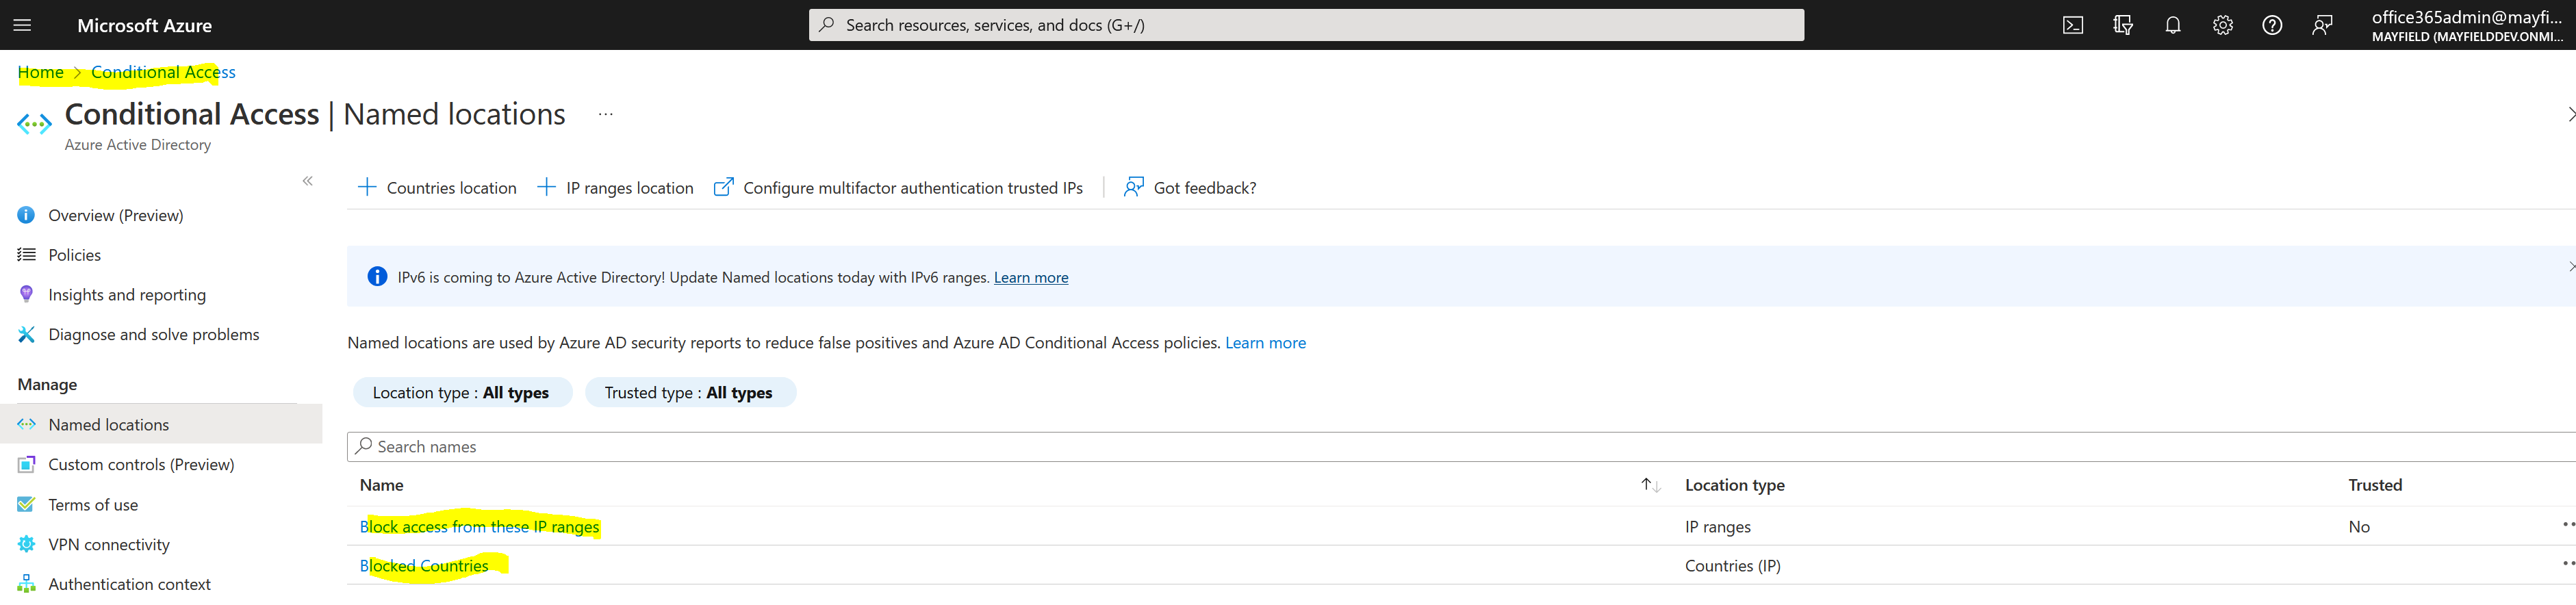
Task: Click the plus icon for IP ranges location
Action: pyautogui.click(x=546, y=187)
